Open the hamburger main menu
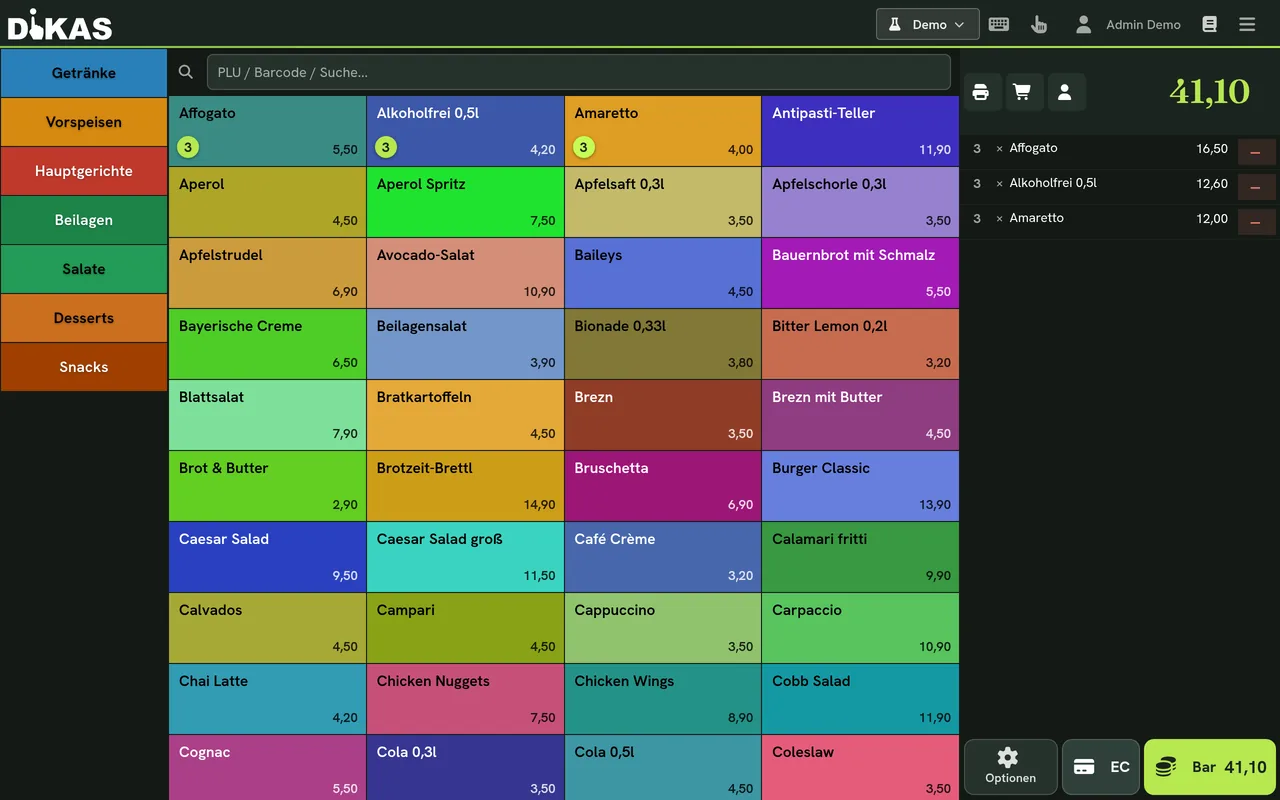Viewport: 1280px width, 800px height. 1247,24
